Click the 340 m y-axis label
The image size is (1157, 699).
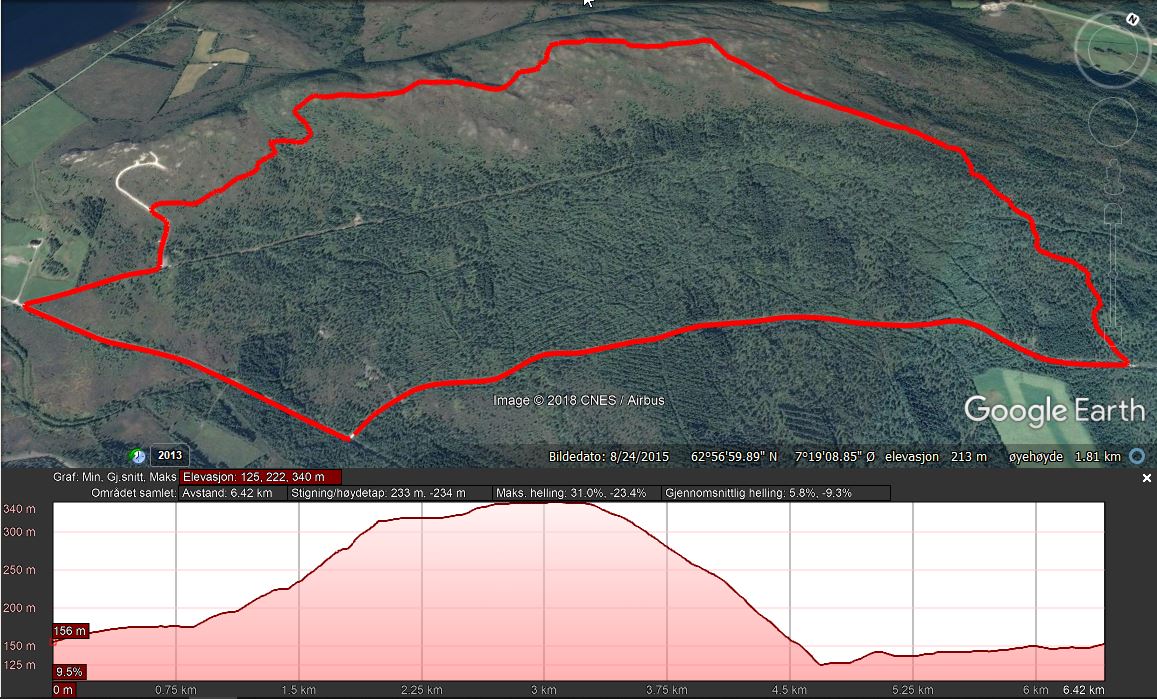[x=19, y=509]
